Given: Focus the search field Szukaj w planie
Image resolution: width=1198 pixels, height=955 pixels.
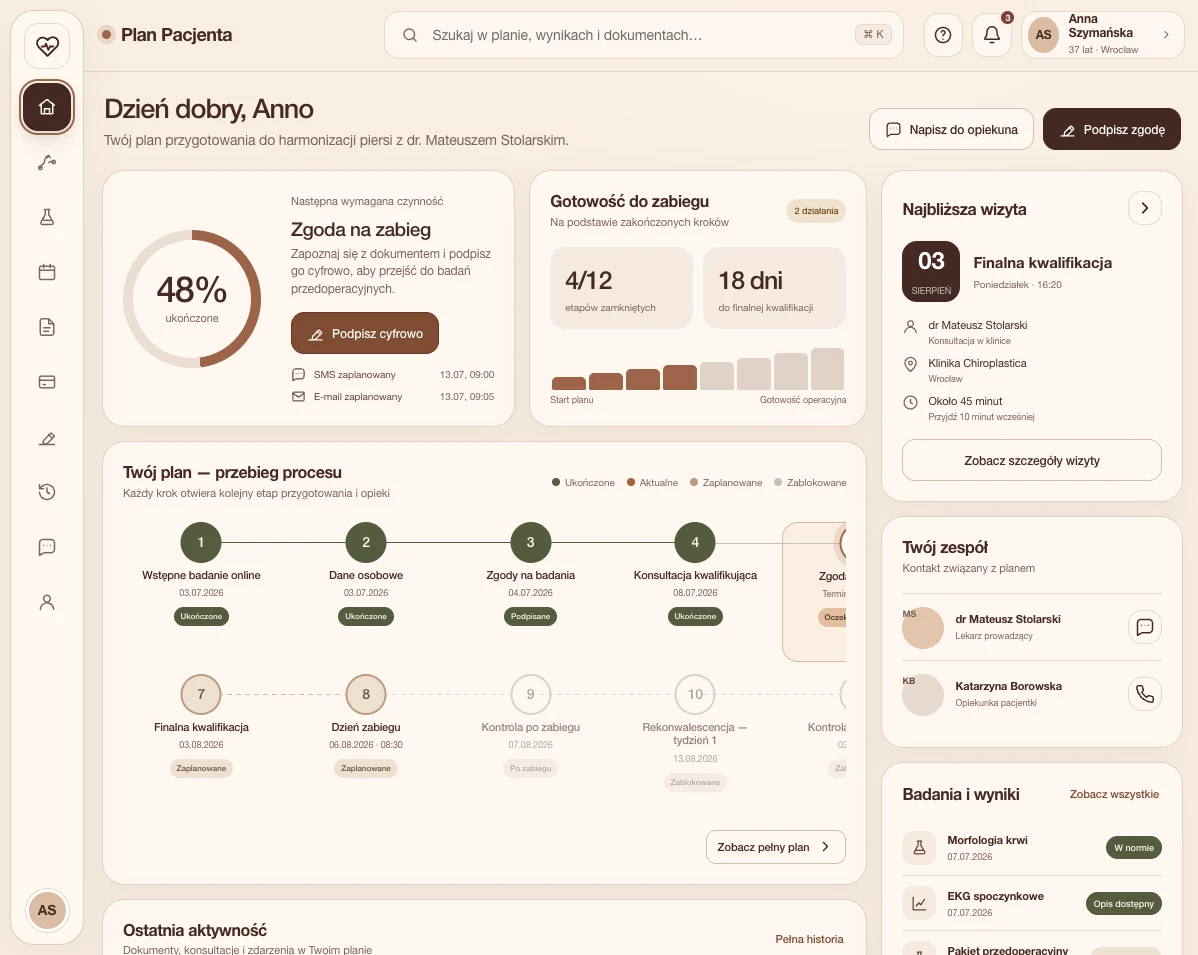Looking at the screenshot, I should pyautogui.click(x=643, y=35).
